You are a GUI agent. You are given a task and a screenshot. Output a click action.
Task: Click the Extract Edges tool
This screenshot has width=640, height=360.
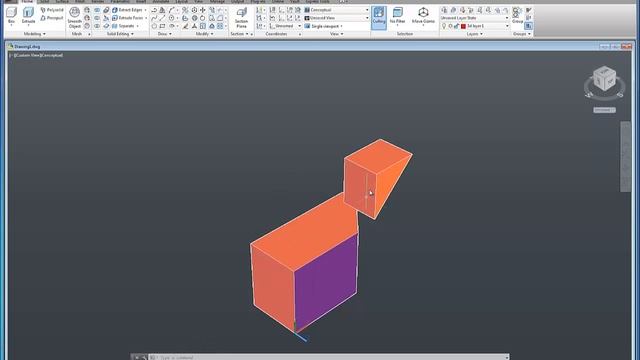click(128, 10)
